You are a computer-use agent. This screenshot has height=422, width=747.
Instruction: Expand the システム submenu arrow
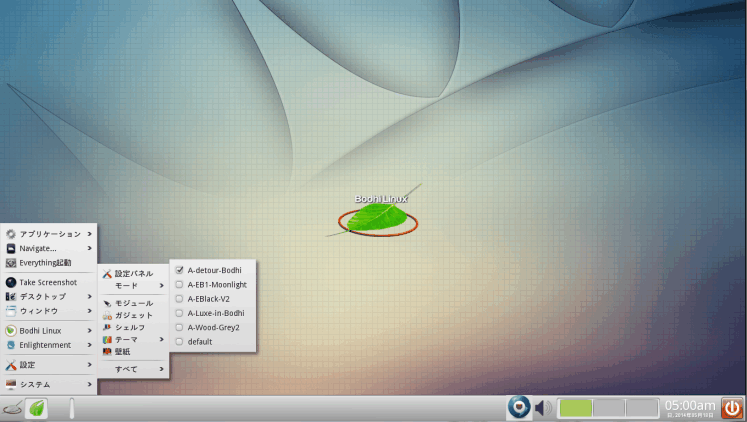[x=90, y=384]
